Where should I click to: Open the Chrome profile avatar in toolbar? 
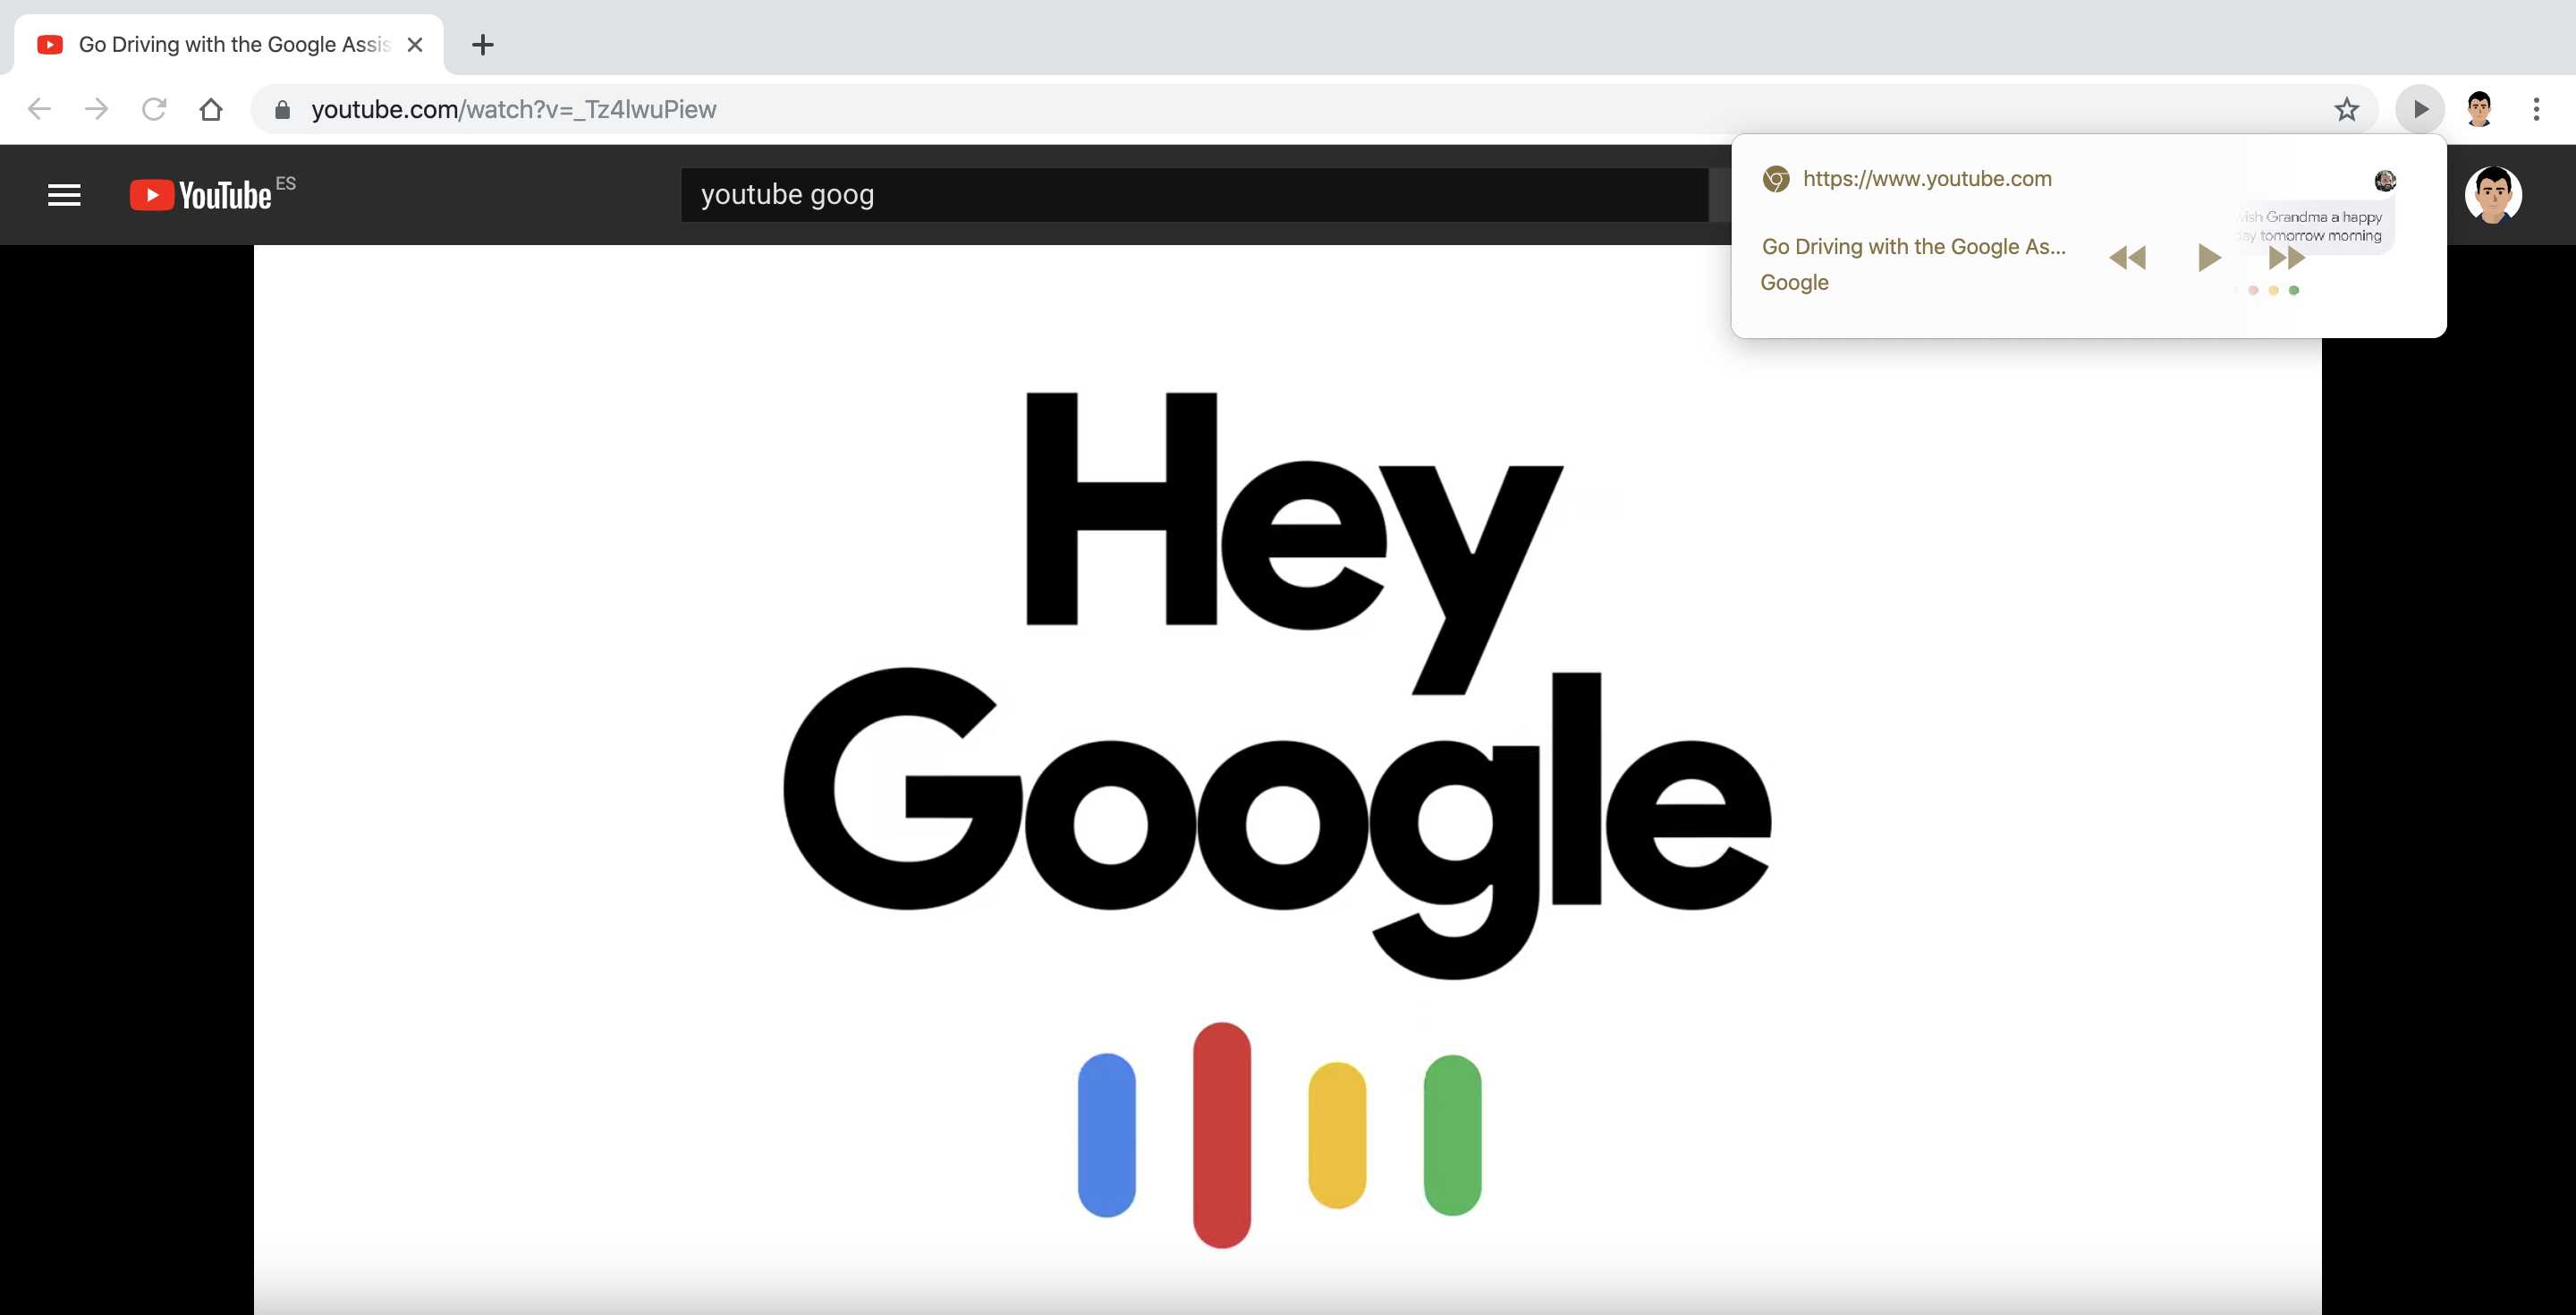click(x=2478, y=109)
